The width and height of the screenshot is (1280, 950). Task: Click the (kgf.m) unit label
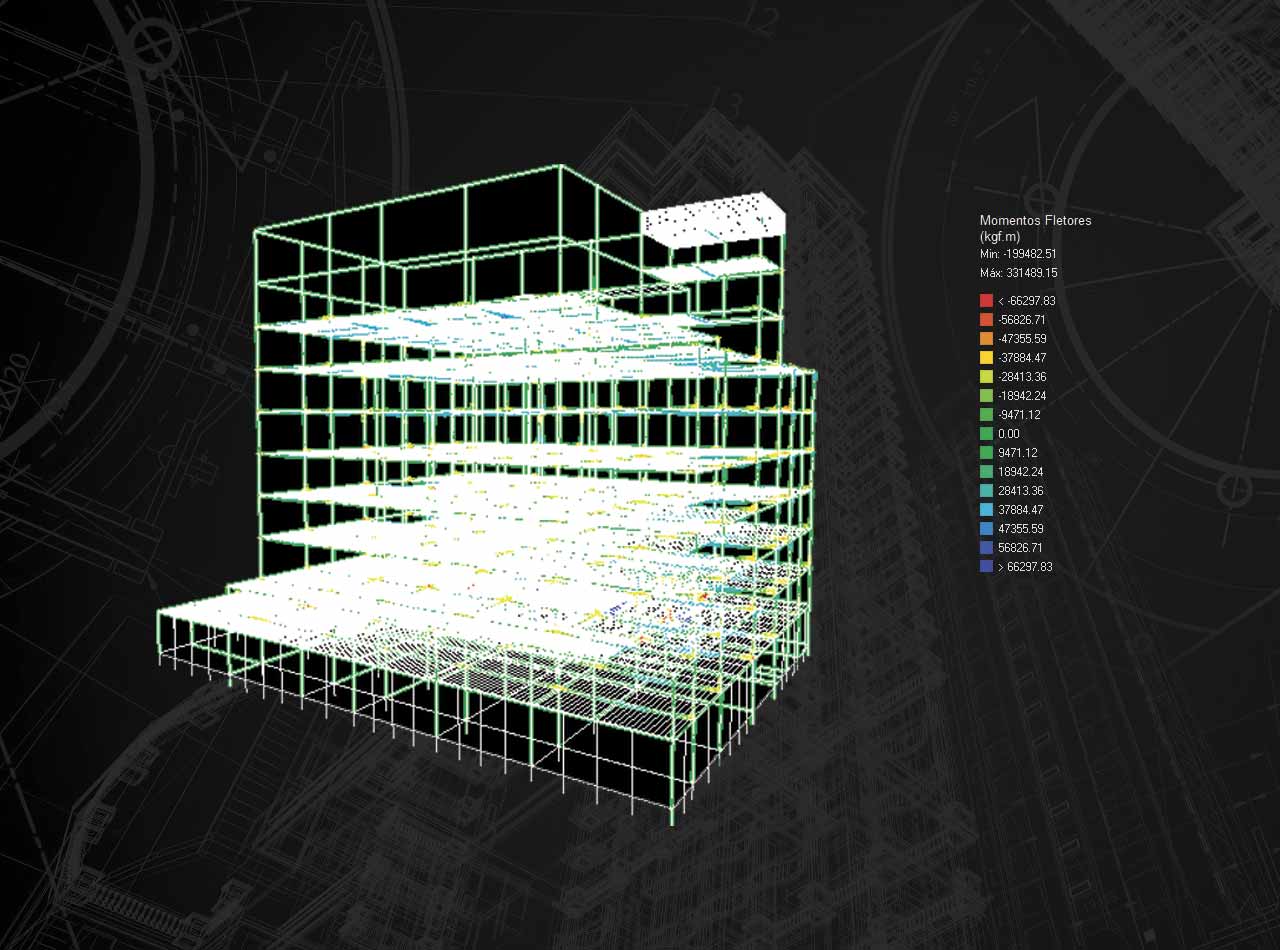tap(1000, 237)
